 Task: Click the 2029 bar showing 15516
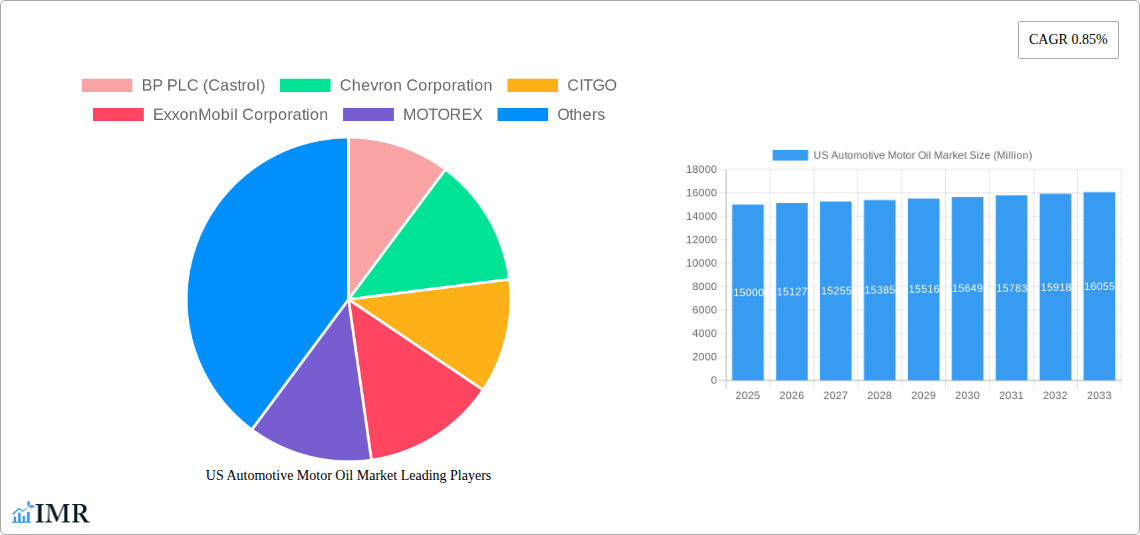pos(923,289)
